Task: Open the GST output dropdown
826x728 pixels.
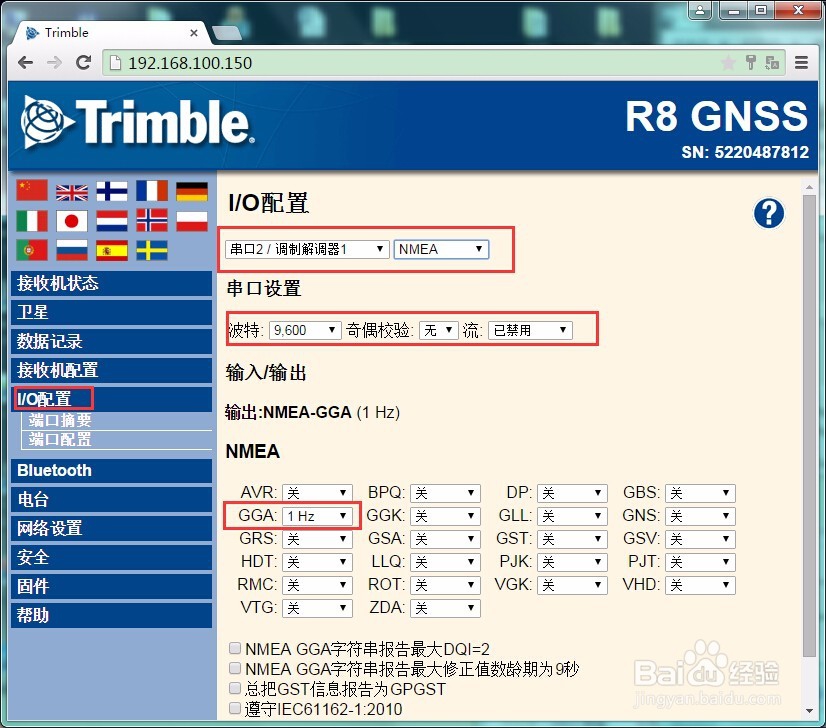Action: (x=572, y=539)
